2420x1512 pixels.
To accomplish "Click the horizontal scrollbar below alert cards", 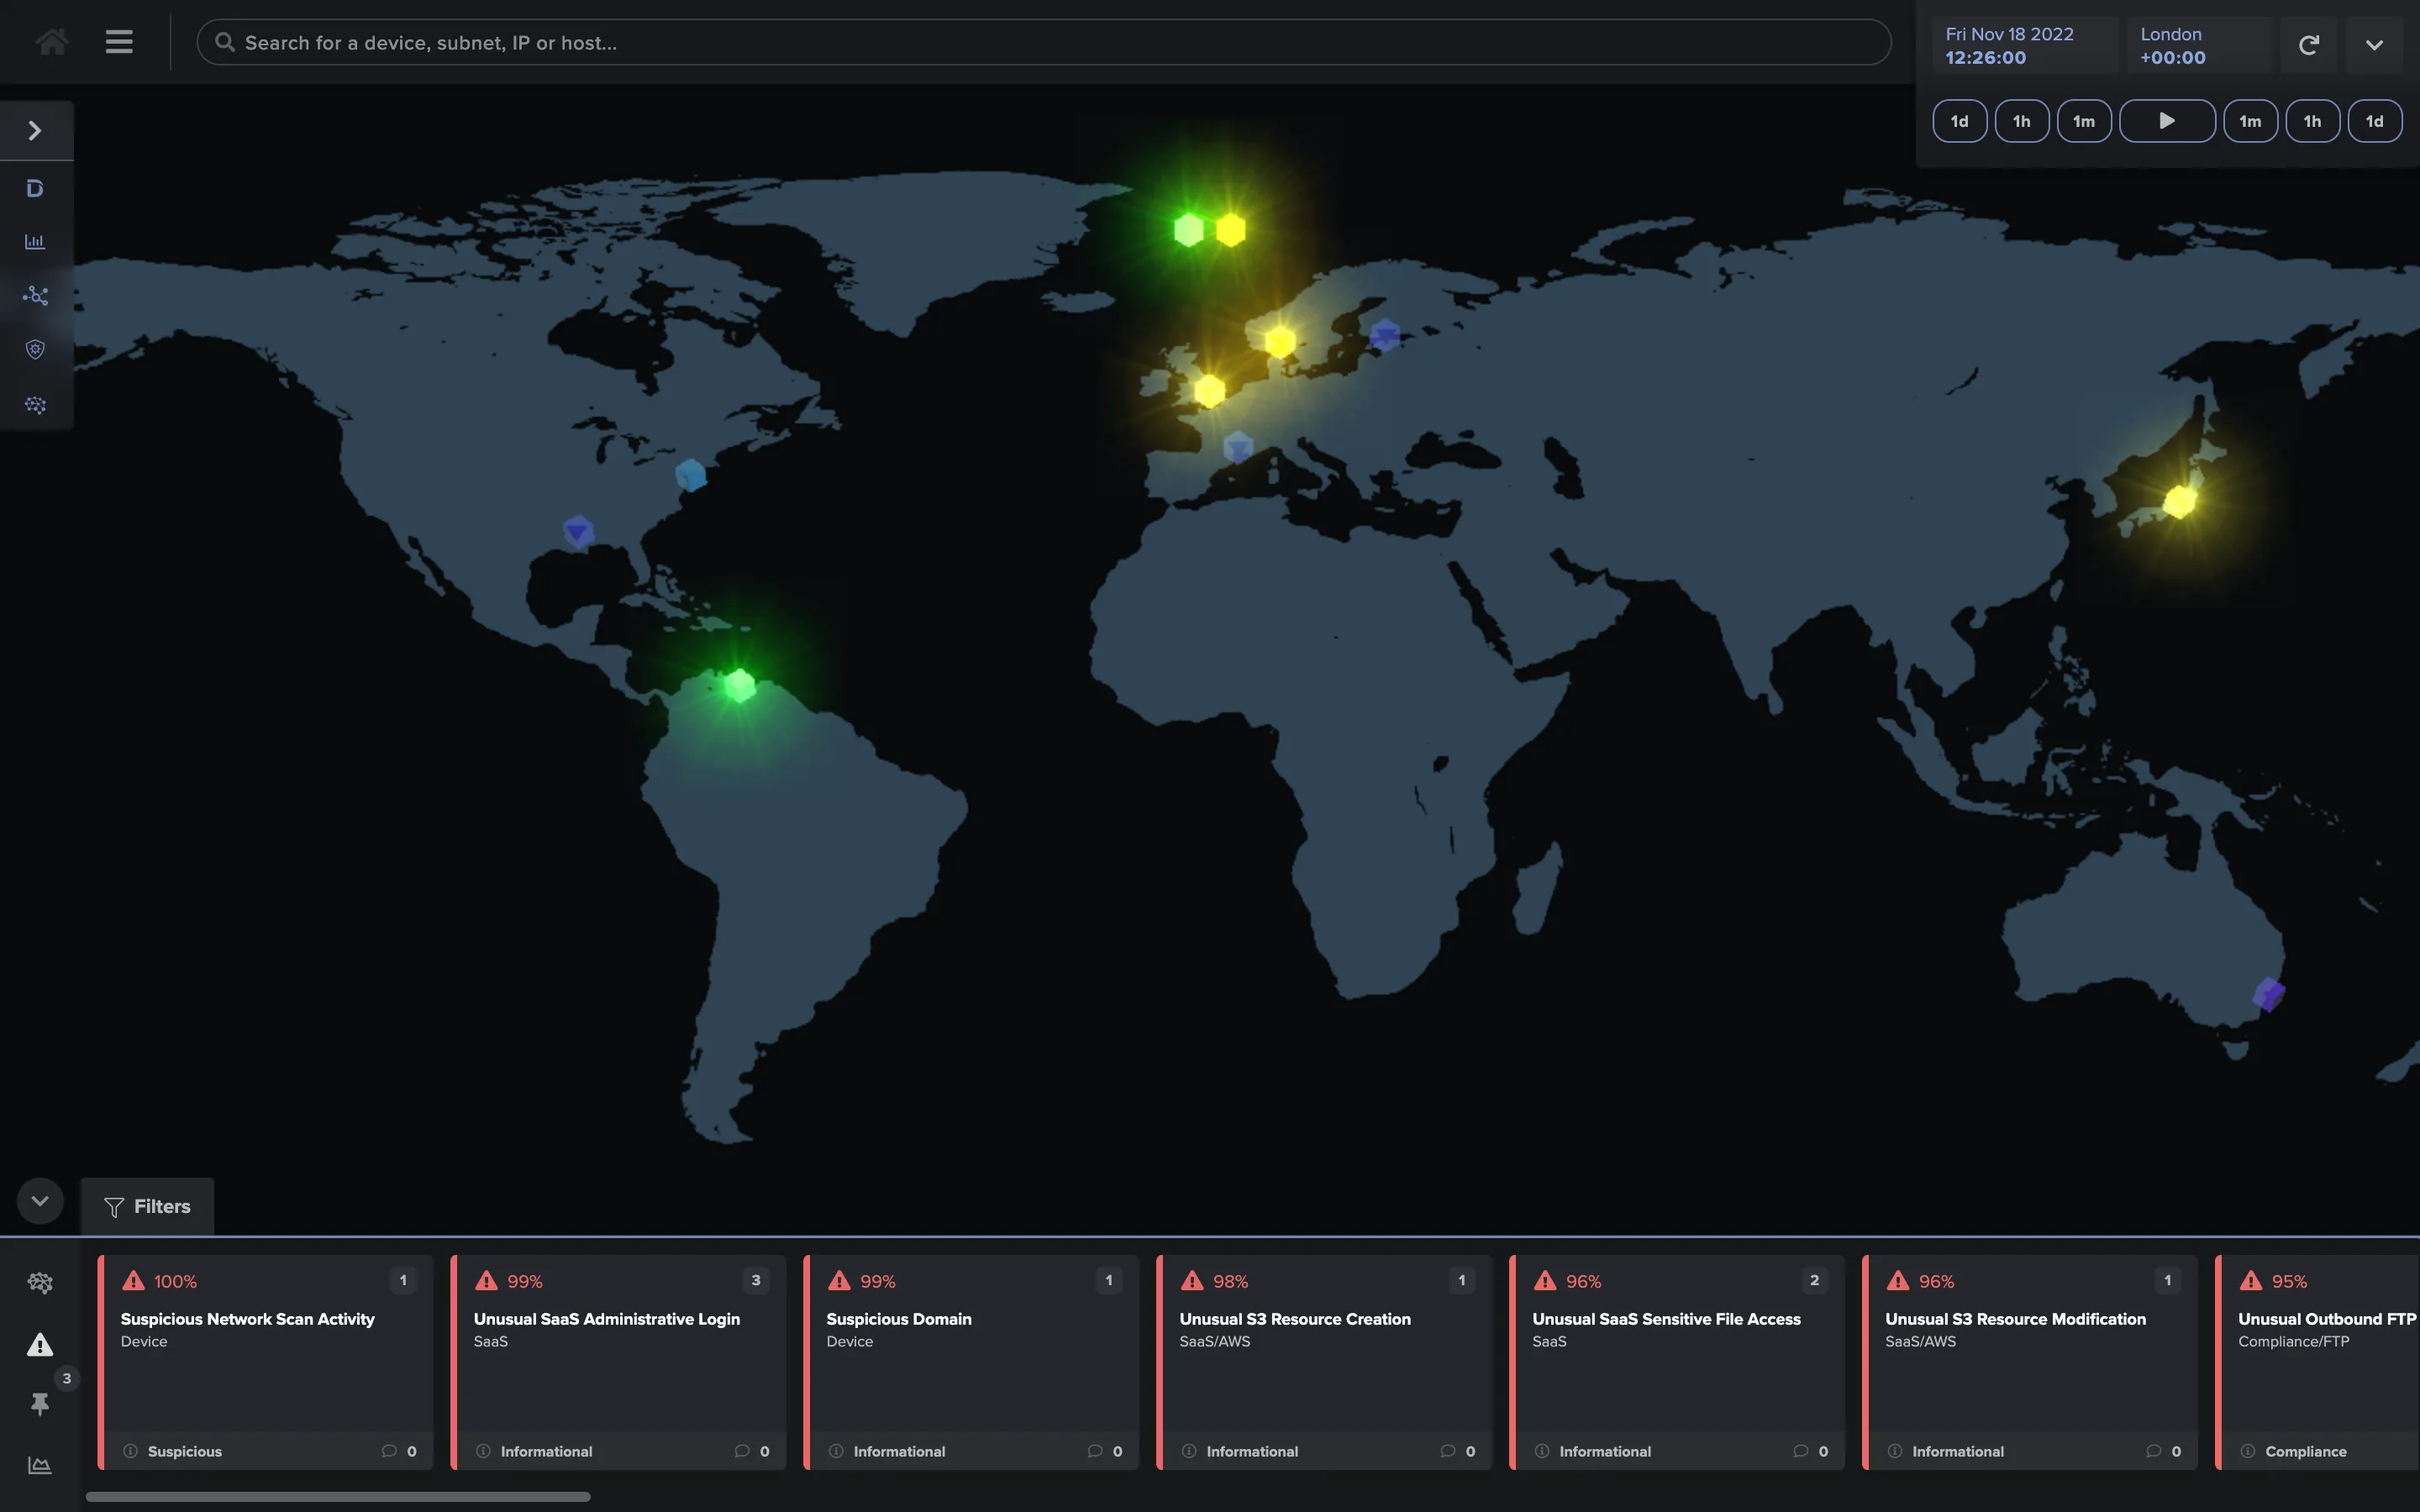I will [x=338, y=1497].
